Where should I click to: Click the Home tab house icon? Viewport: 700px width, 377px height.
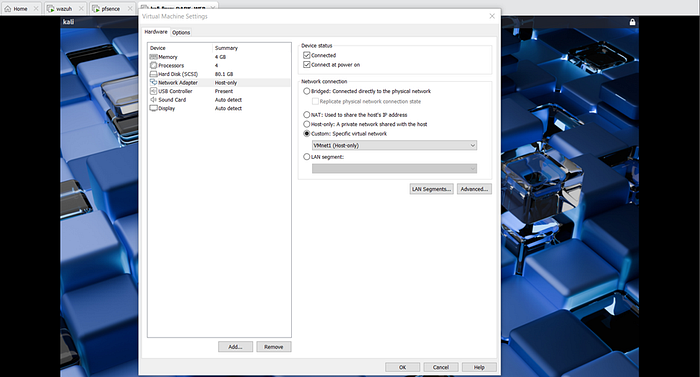point(8,8)
